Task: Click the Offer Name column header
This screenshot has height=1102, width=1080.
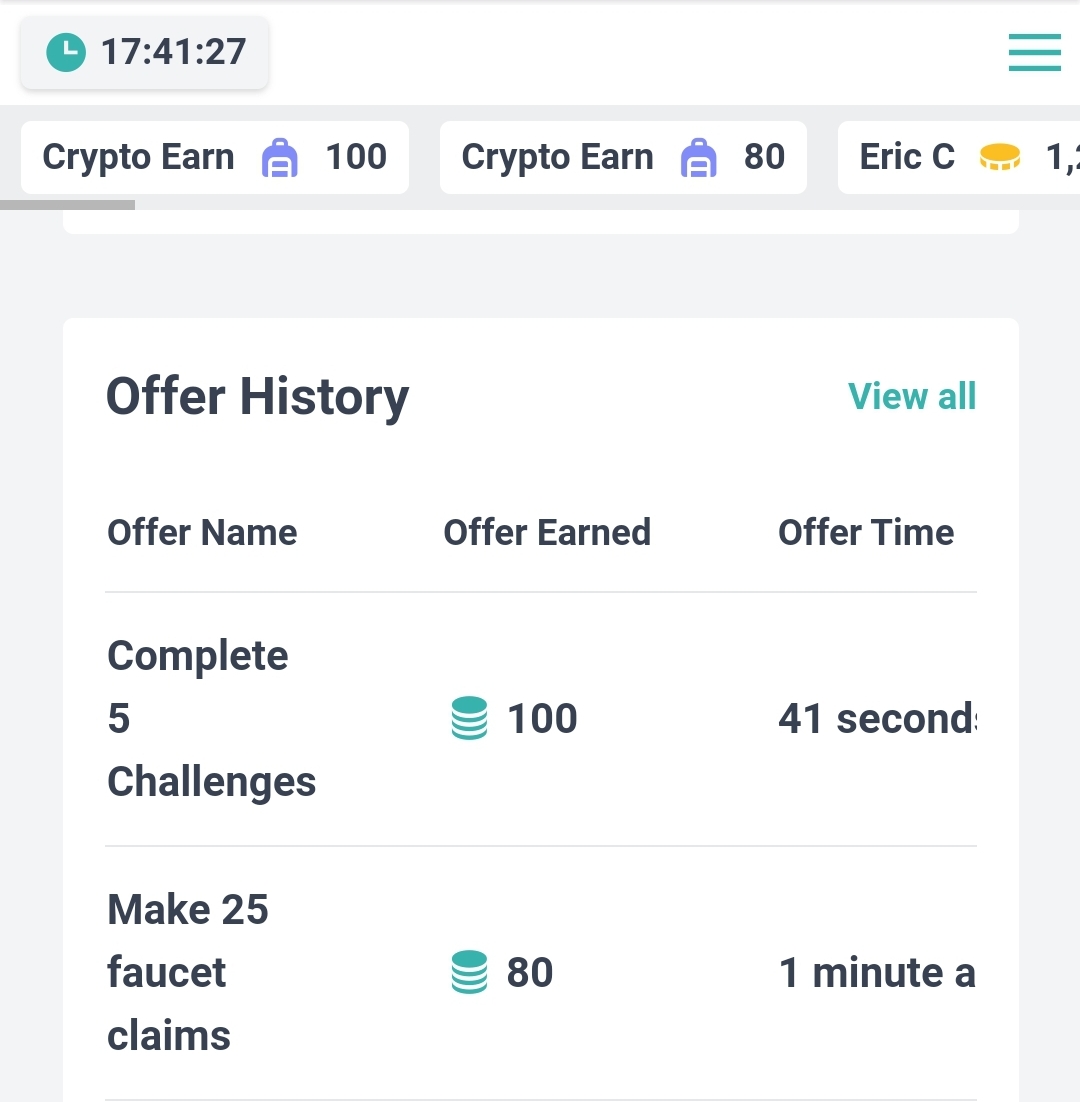Action: (202, 533)
